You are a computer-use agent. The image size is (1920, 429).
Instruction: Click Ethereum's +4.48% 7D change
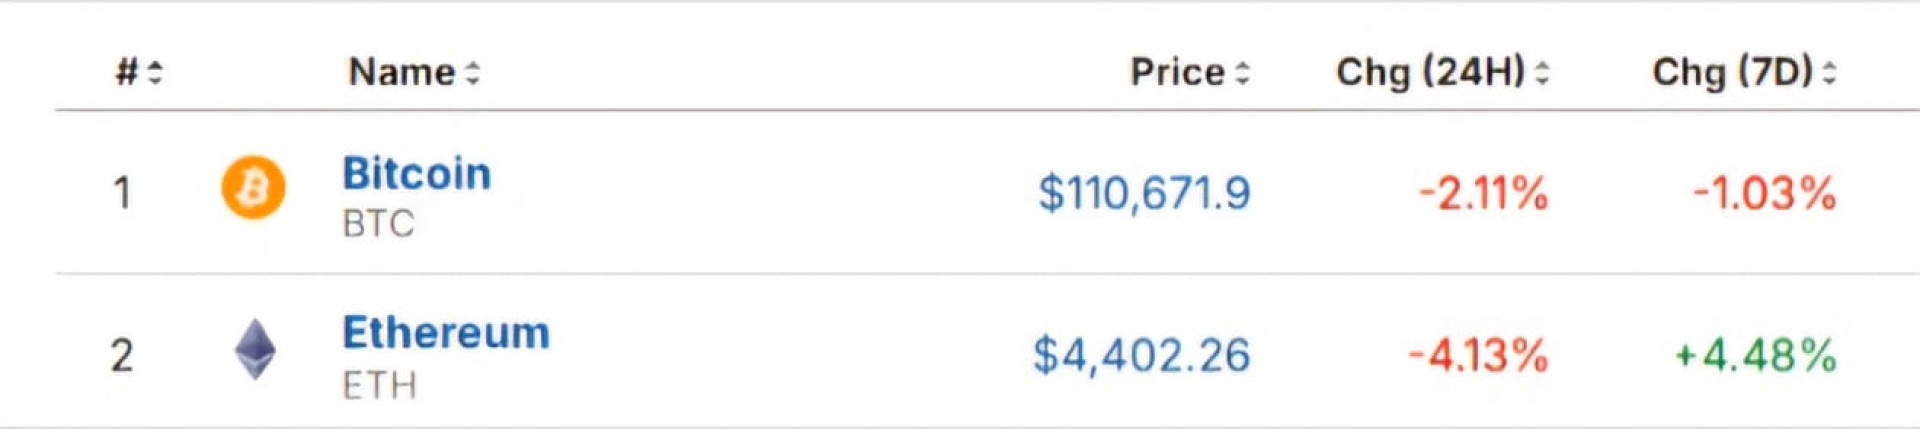tap(1756, 355)
